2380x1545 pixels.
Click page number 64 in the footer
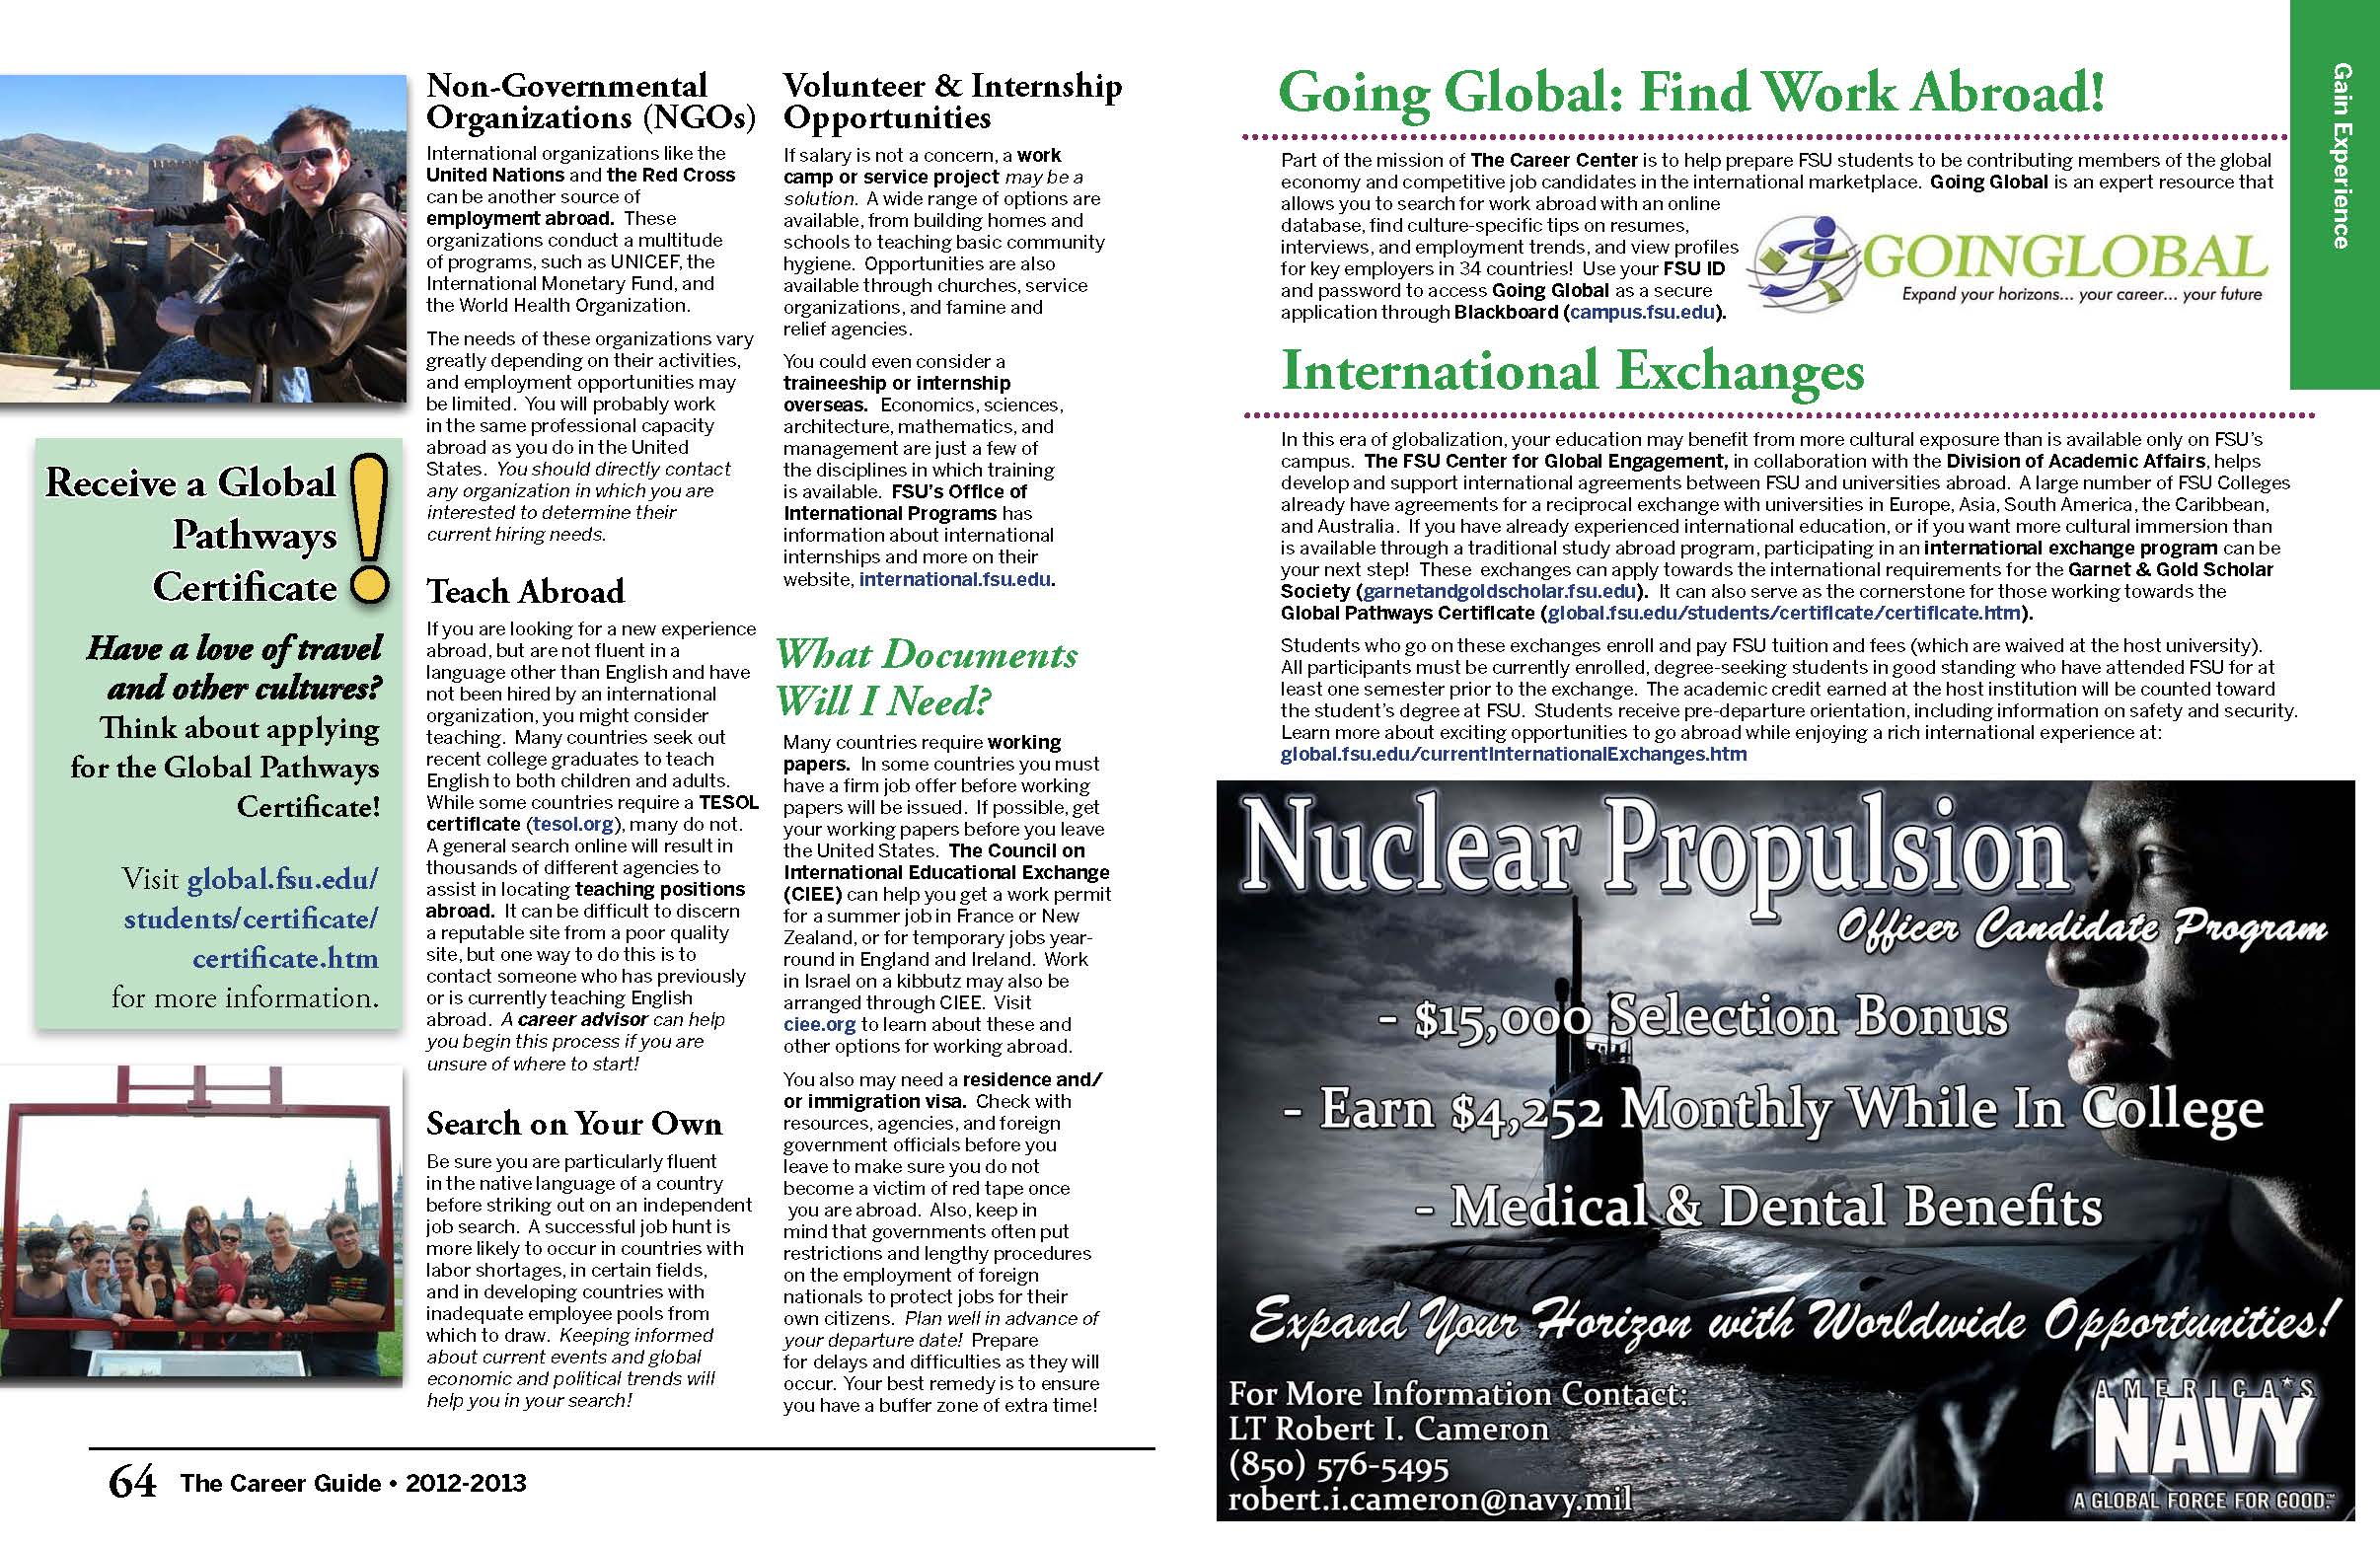(x=133, y=1483)
